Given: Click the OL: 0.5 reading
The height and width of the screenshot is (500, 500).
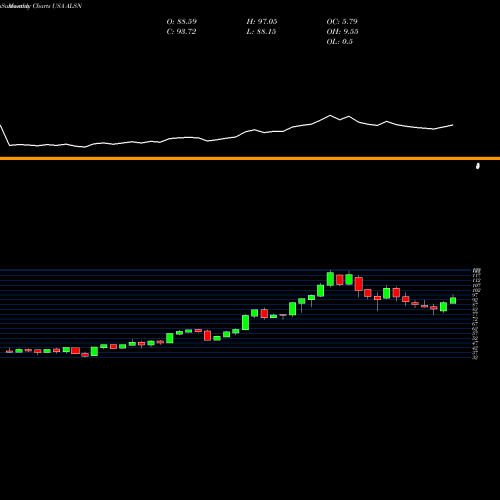Looking at the screenshot, I should coord(340,42).
